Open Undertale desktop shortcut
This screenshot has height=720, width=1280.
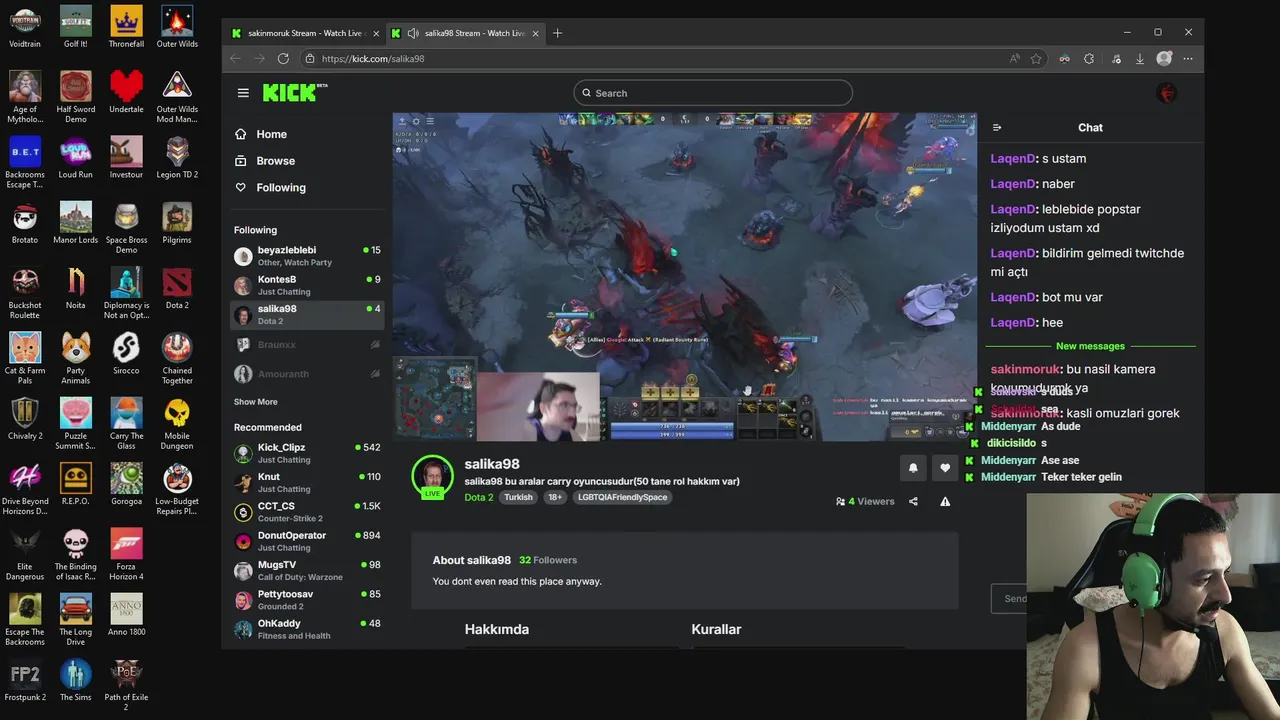point(126,91)
